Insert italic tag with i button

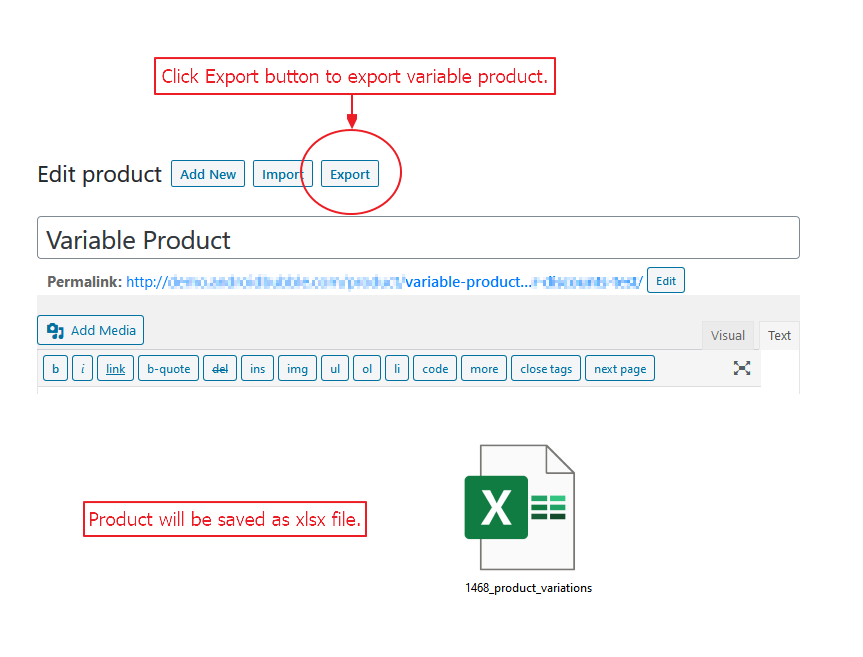(83, 369)
